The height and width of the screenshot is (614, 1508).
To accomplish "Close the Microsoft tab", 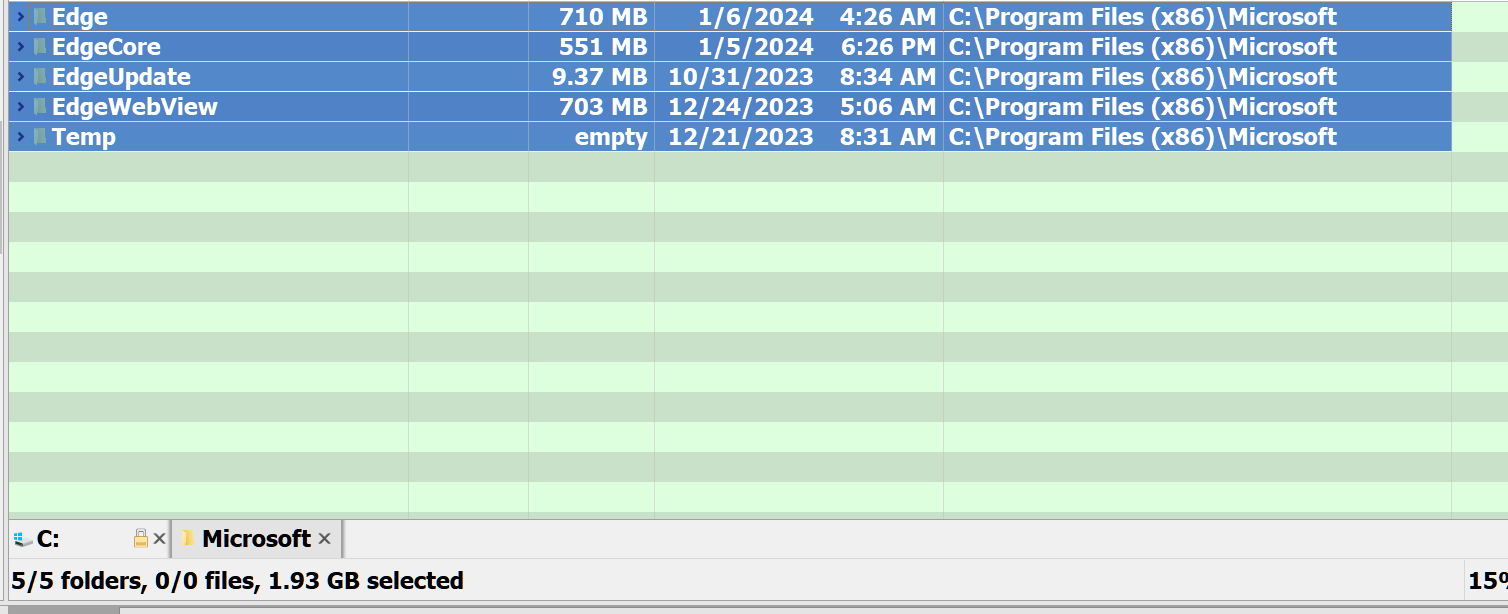I will point(324,539).
